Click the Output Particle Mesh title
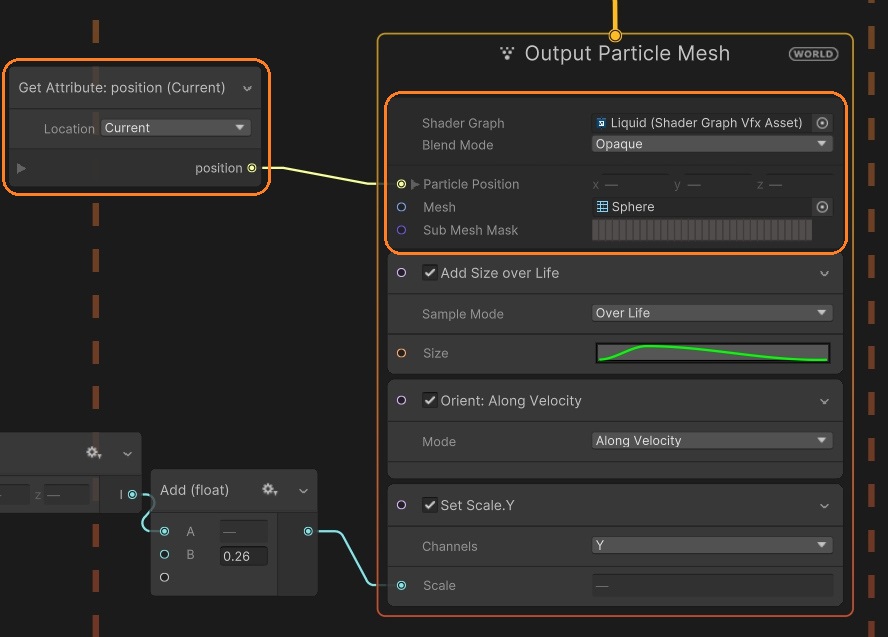Viewport: 888px width, 637px height. pos(627,54)
